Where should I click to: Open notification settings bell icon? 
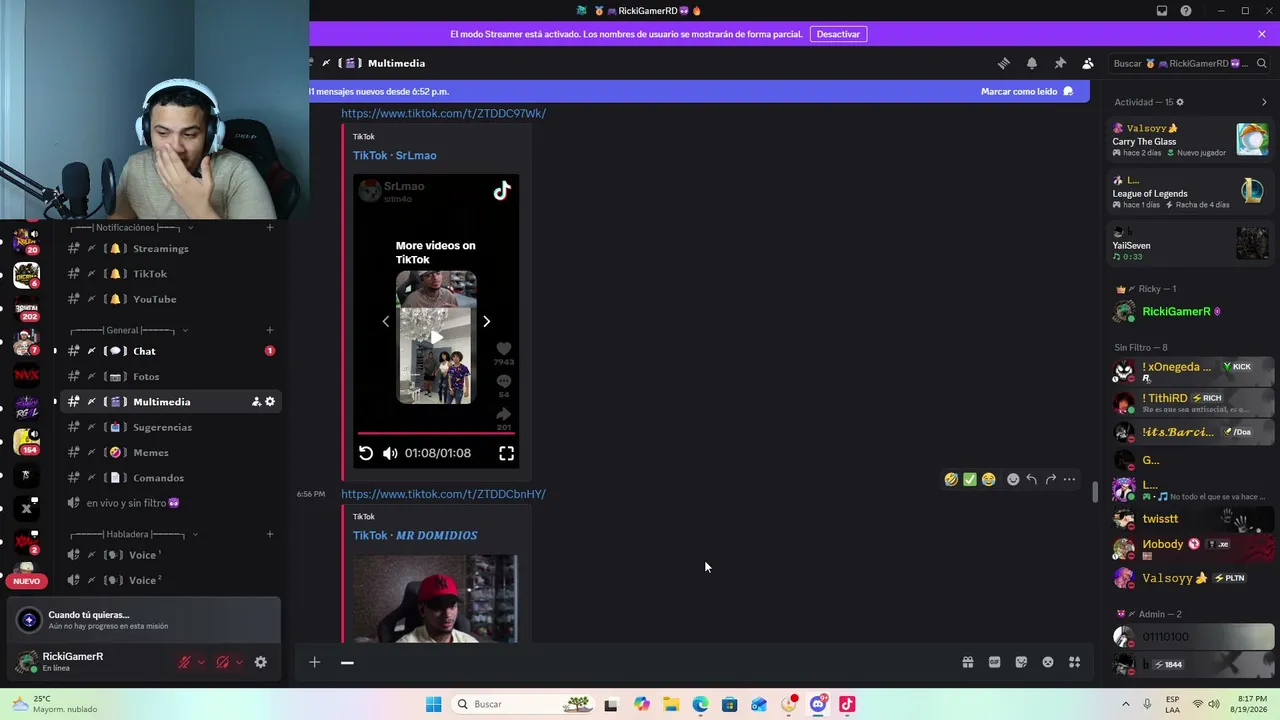pos(1032,63)
